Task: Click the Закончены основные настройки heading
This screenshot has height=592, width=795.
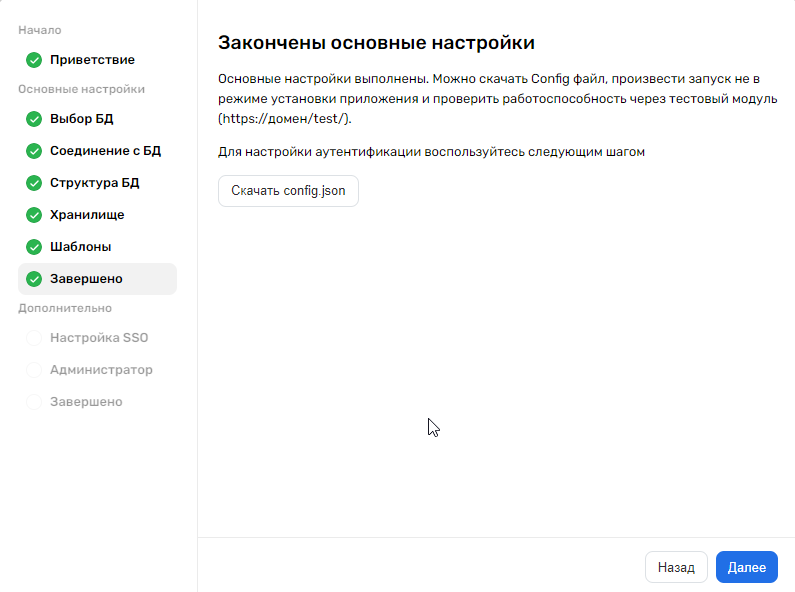Action: (x=376, y=43)
